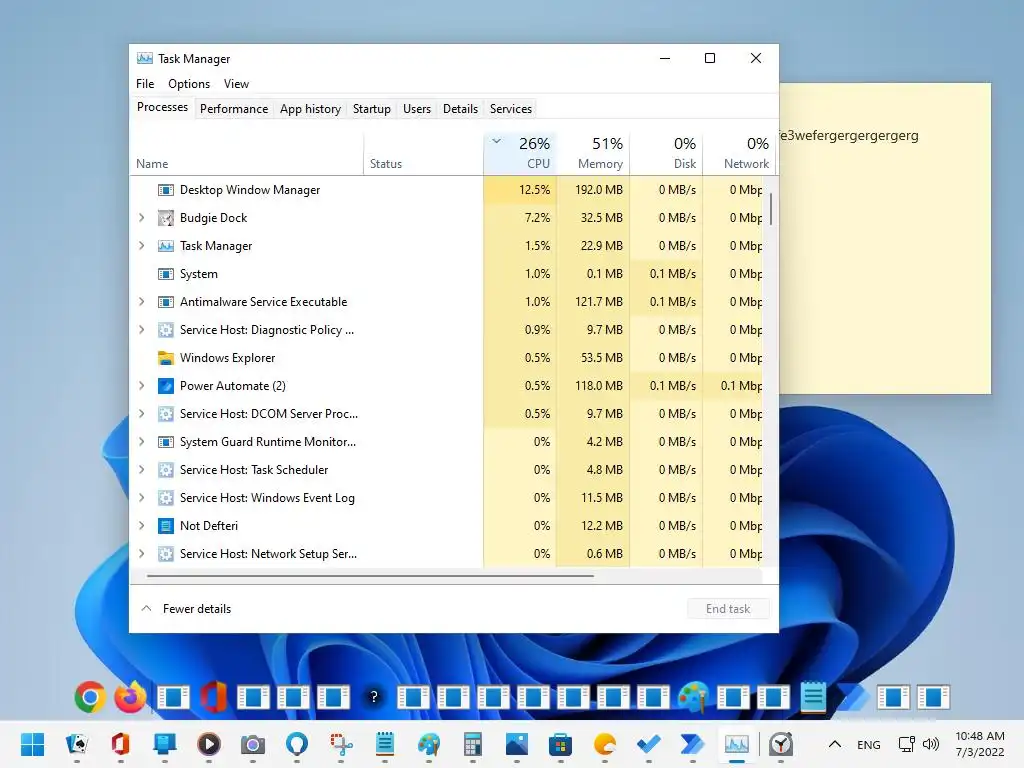Open the Clock app taskbar icon
The height and width of the screenshot is (768, 1024).
coord(781,744)
